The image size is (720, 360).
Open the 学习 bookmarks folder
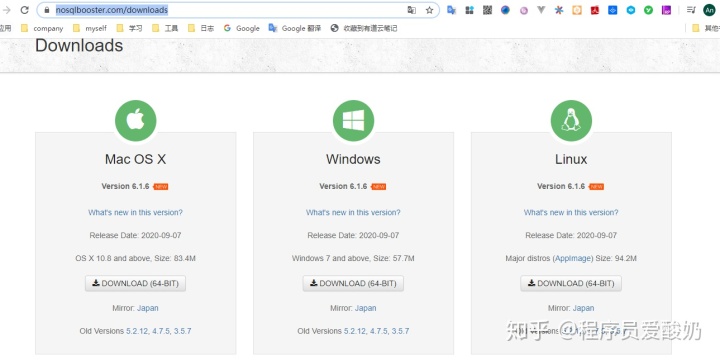pyautogui.click(x=129, y=28)
